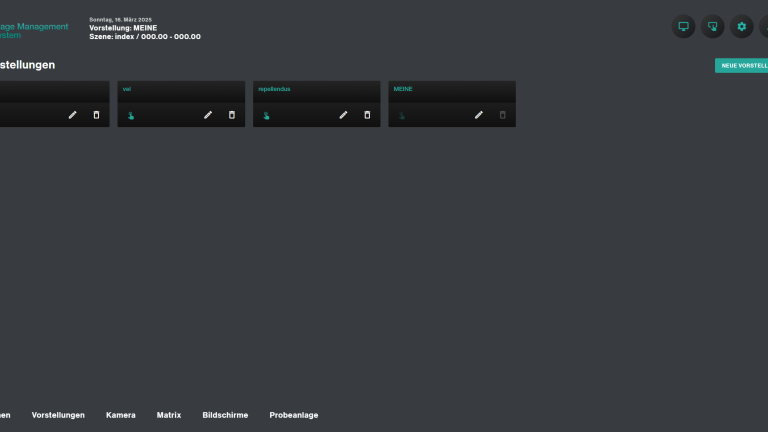Switch to the Vorstellungen tab
Image resolution: width=768 pixels, height=432 pixels.
click(x=58, y=415)
